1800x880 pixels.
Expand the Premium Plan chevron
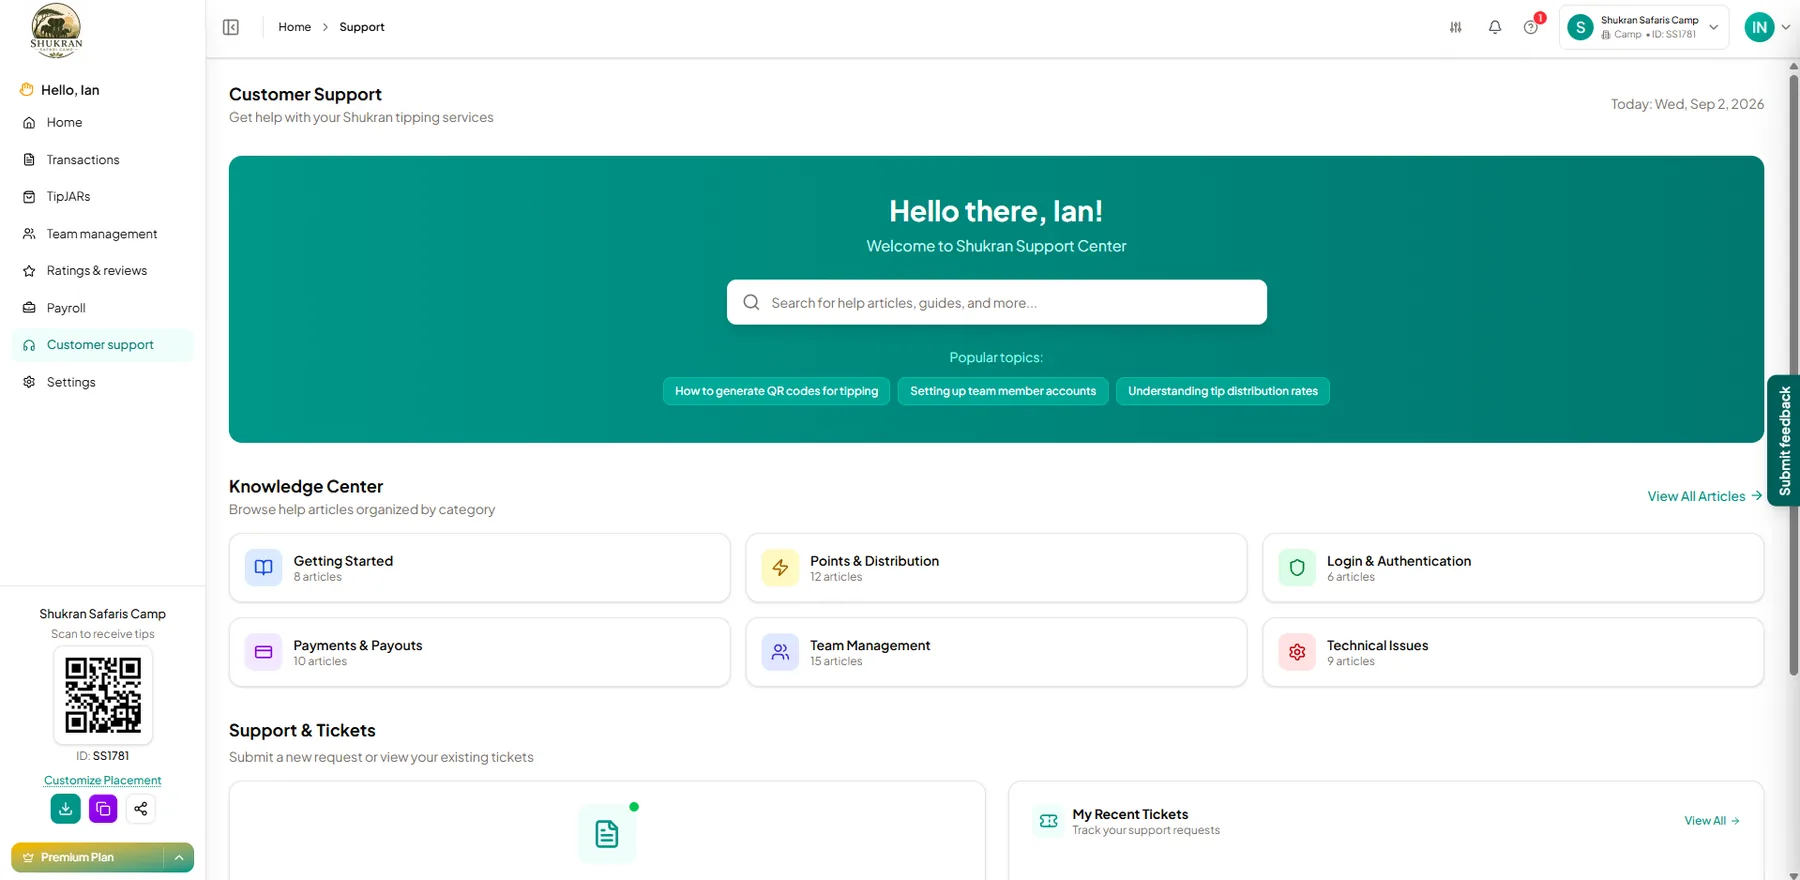click(x=179, y=857)
